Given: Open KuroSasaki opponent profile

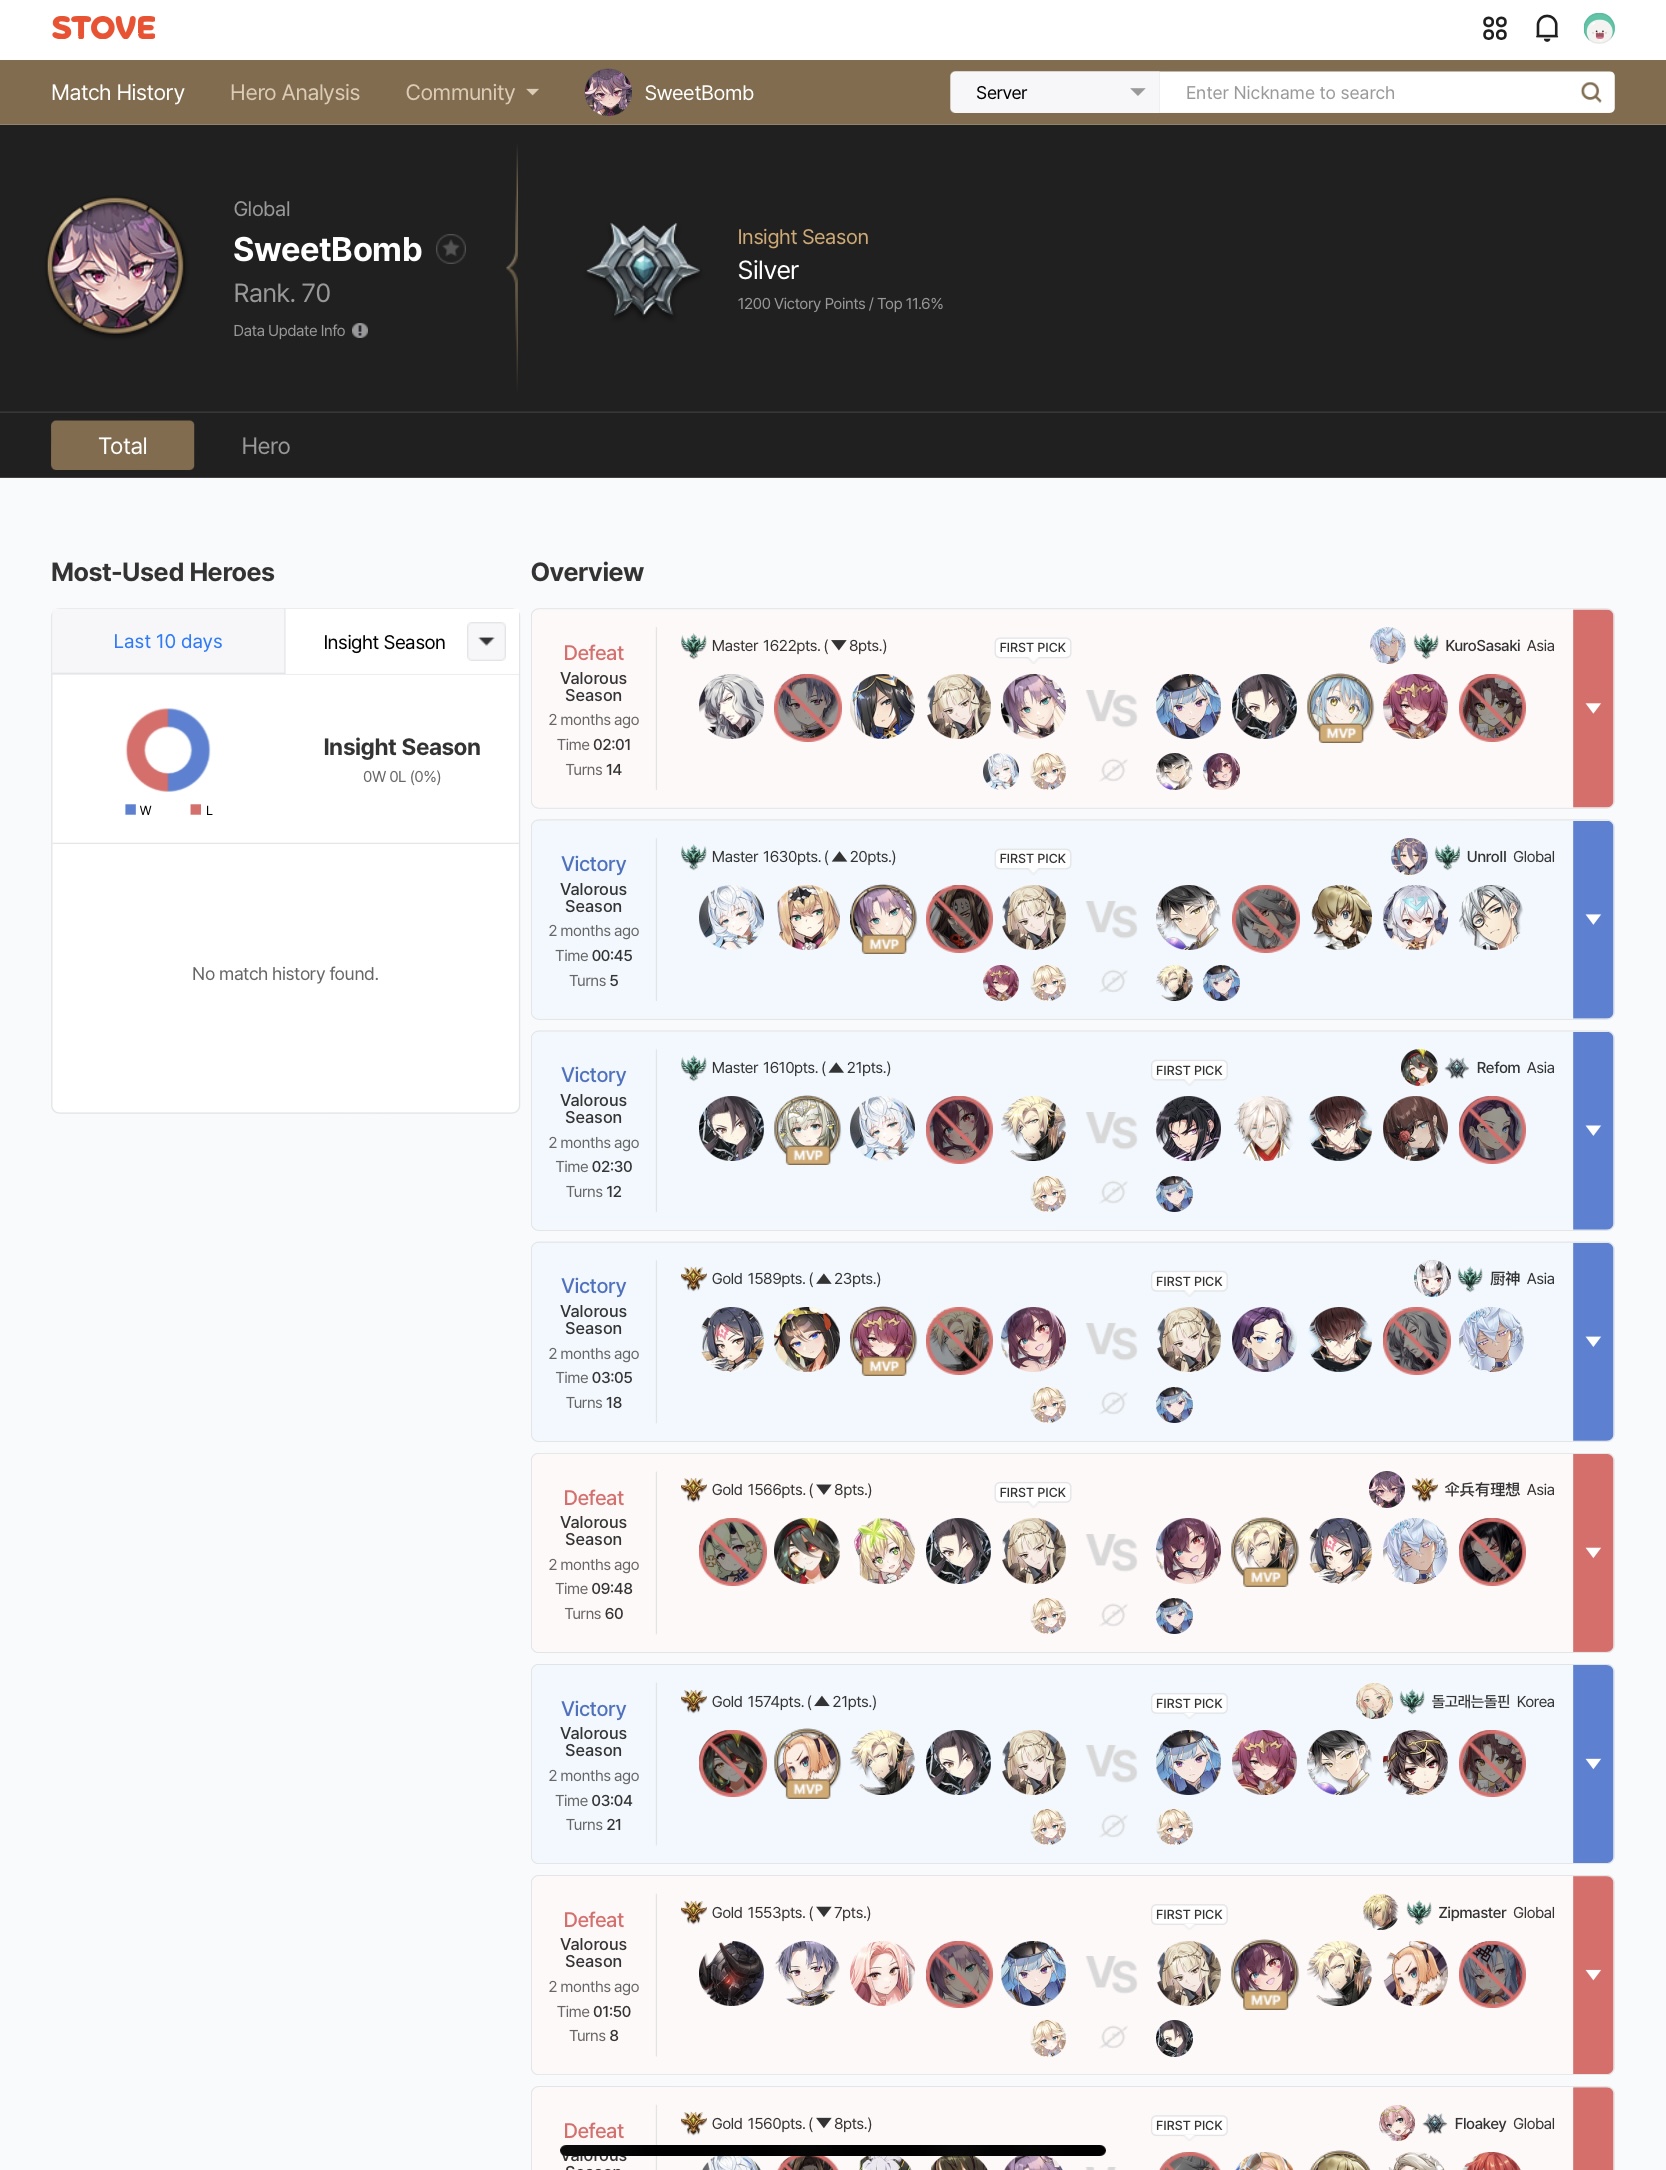Looking at the screenshot, I should [1482, 646].
